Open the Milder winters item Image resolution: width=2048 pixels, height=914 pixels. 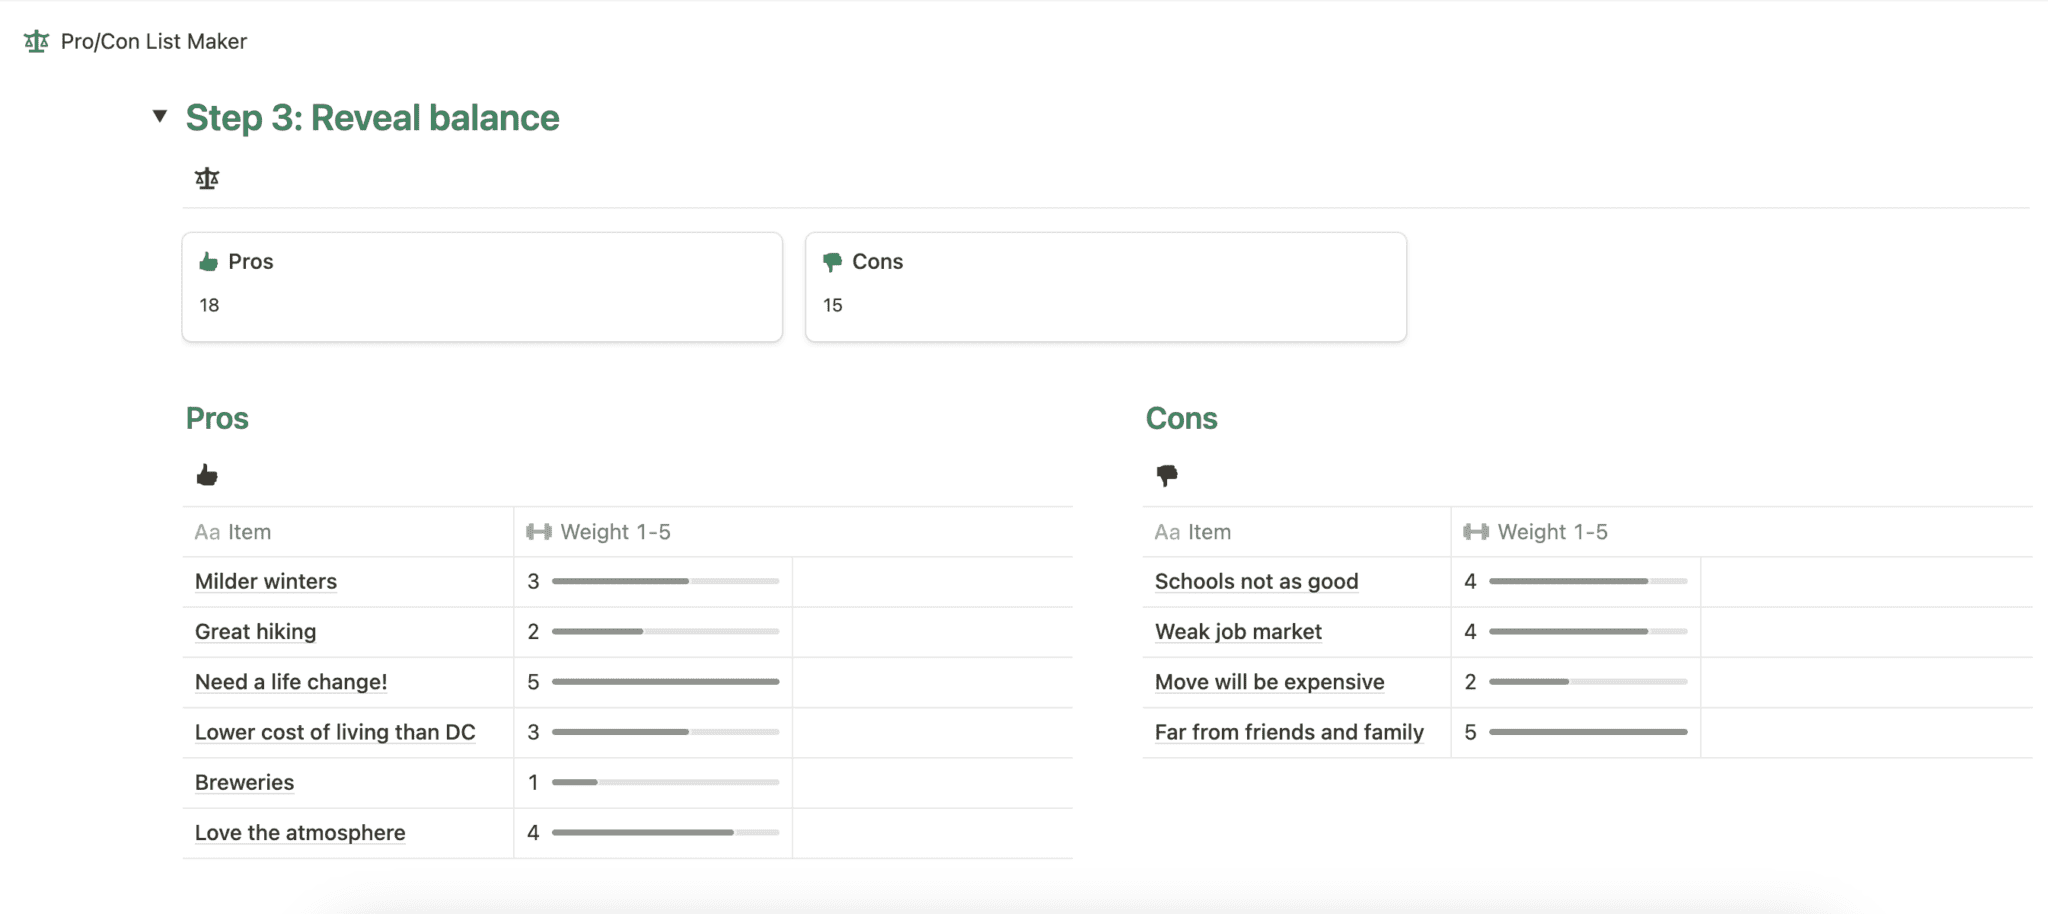click(x=265, y=581)
